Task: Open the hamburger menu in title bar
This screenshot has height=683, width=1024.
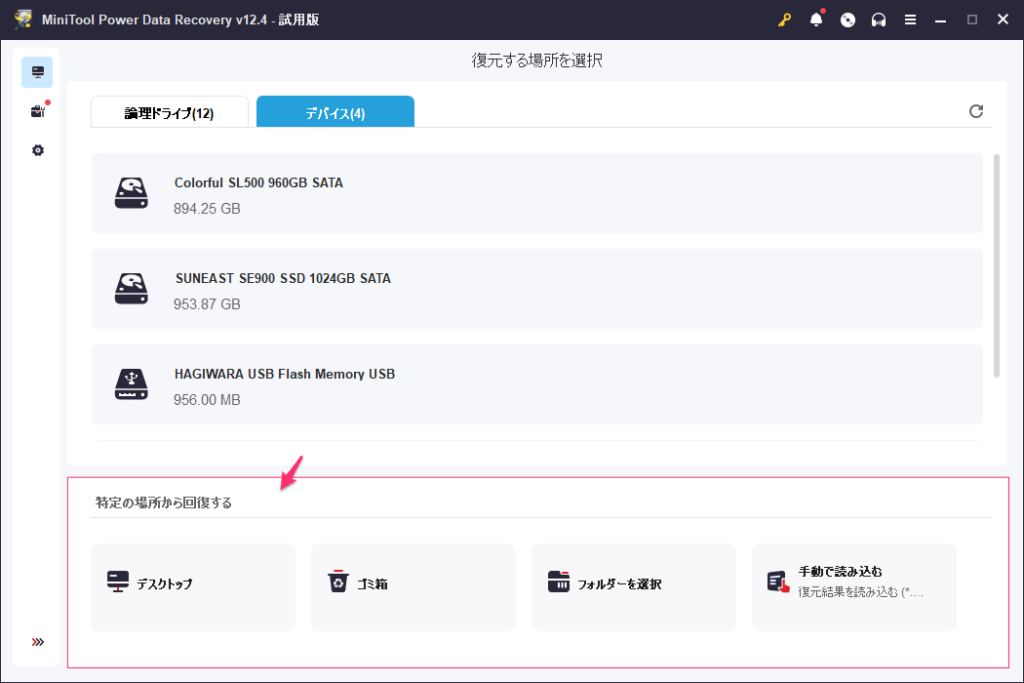Action: pos(910,20)
